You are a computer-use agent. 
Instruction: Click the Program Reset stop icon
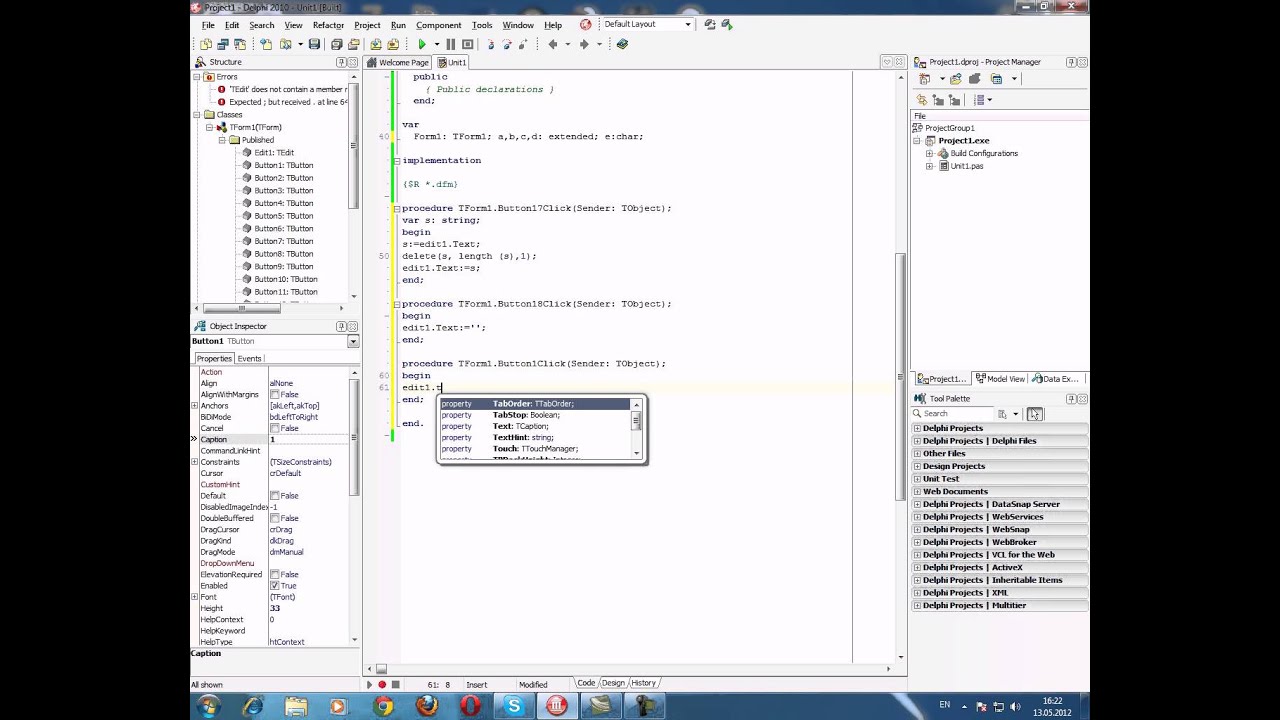[467, 44]
